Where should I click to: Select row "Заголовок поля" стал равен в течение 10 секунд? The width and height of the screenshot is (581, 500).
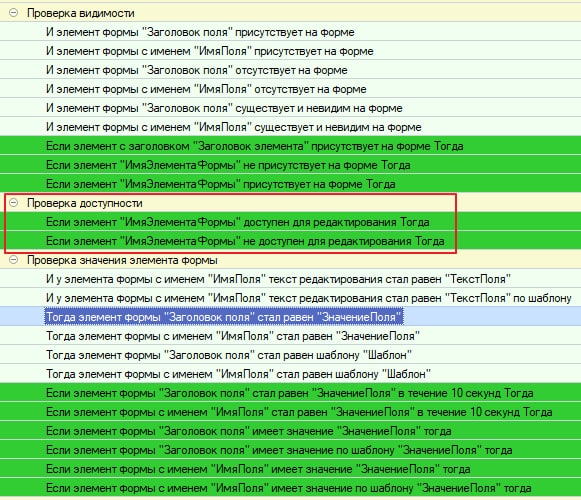click(290, 393)
